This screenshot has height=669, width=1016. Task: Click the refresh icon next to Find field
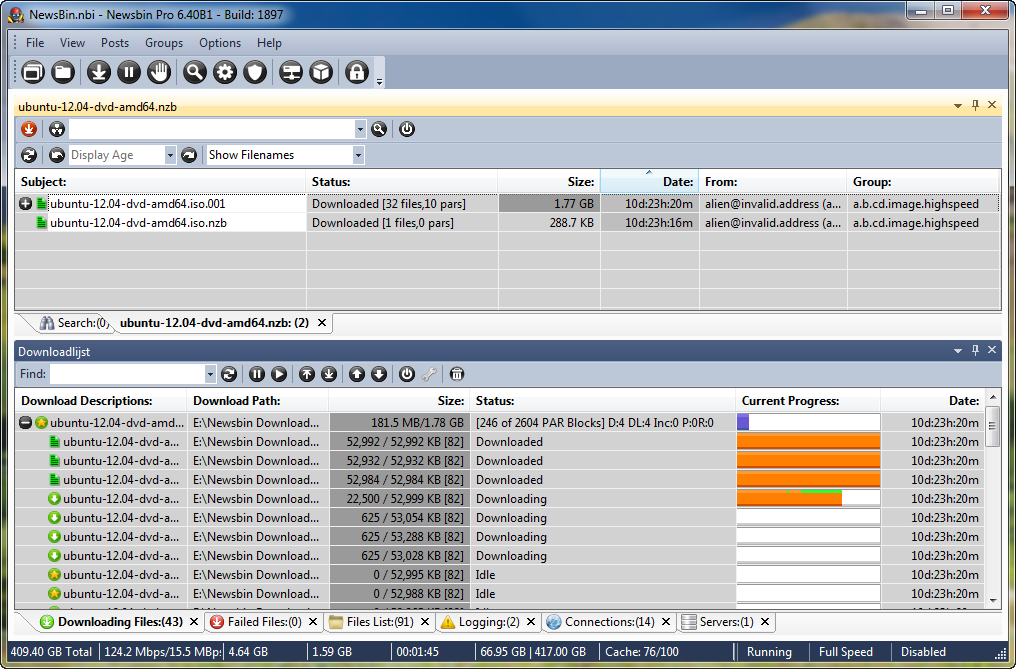pos(229,374)
